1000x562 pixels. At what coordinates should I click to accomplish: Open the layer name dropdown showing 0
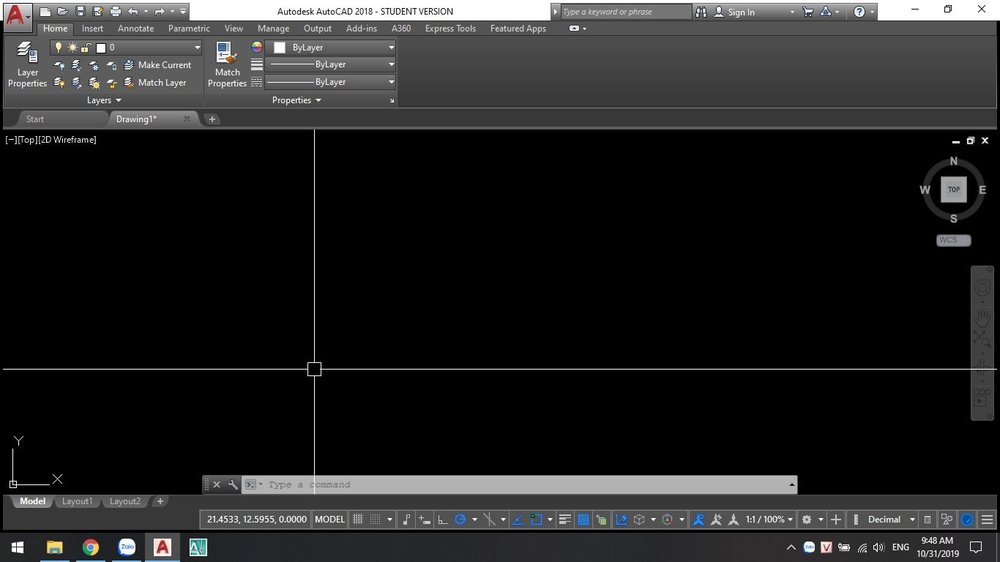150,47
